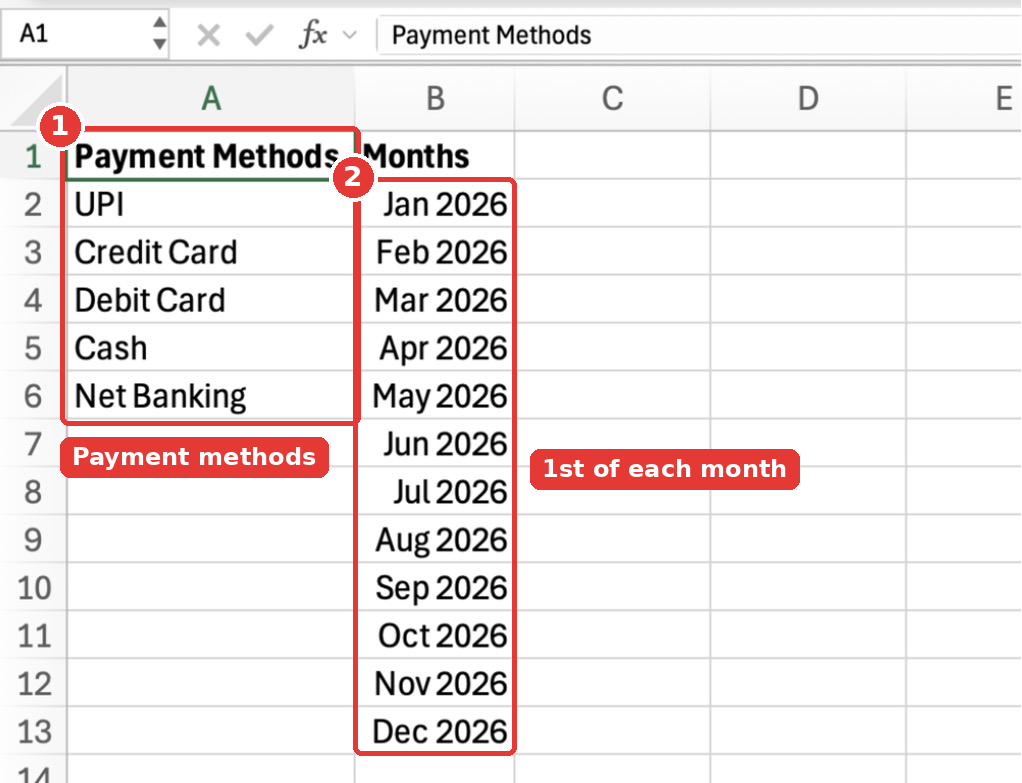Select the Jan 2026 cell

435,204
